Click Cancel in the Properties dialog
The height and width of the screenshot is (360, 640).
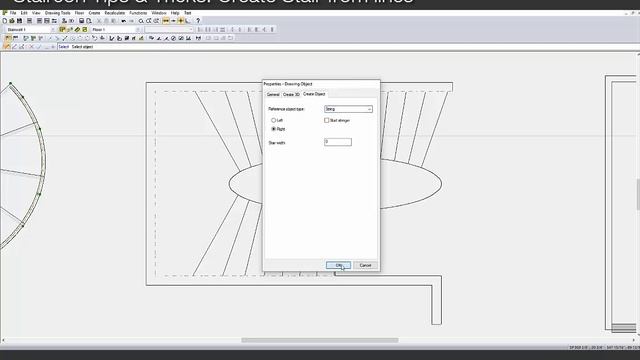pos(365,265)
